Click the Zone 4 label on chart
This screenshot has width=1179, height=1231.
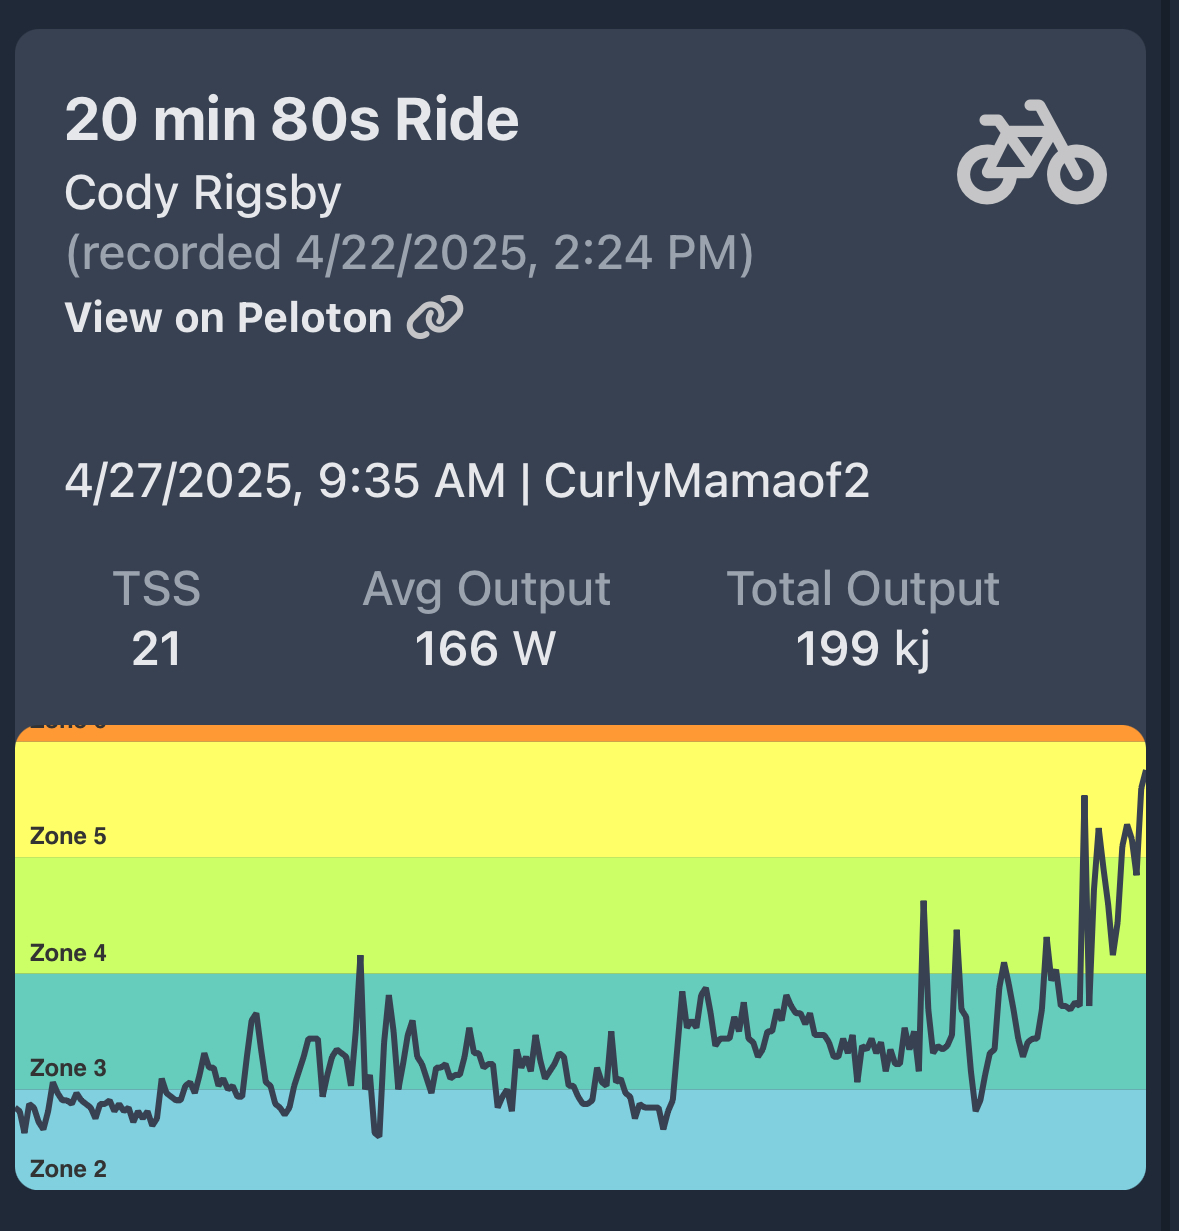pyautogui.click(x=68, y=953)
